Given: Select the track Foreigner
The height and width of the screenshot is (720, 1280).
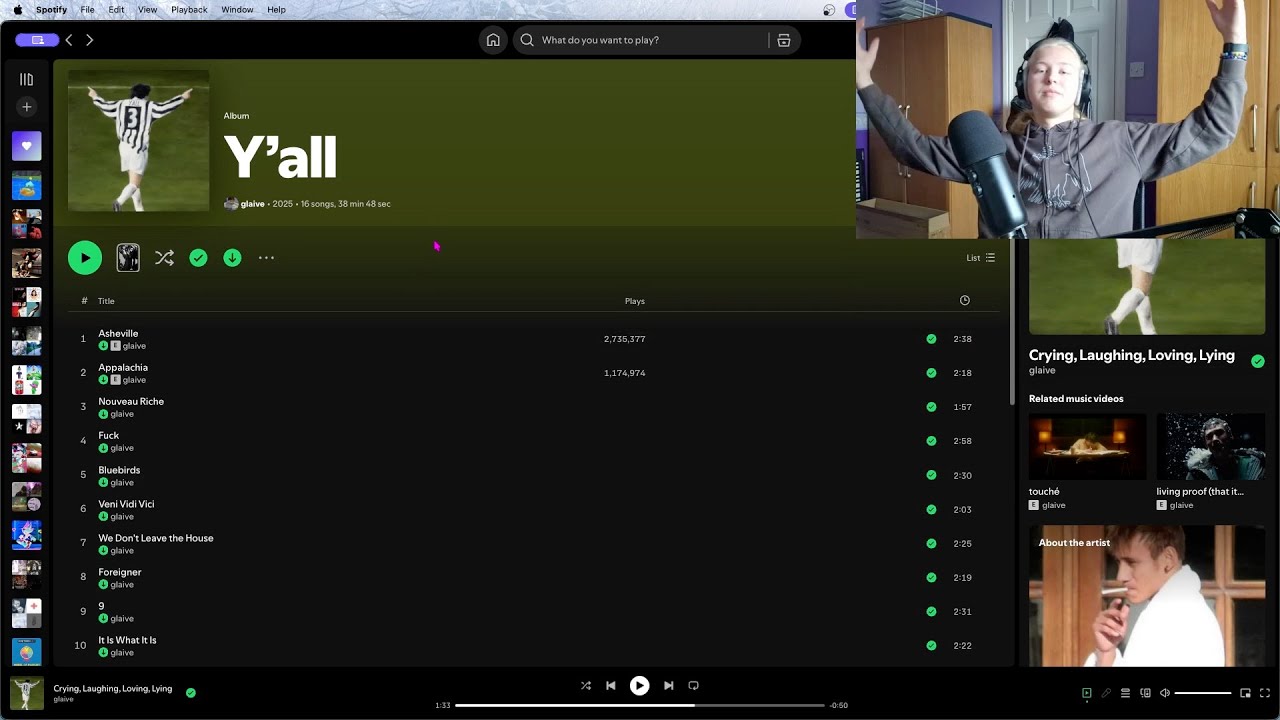Looking at the screenshot, I should click(x=120, y=572).
